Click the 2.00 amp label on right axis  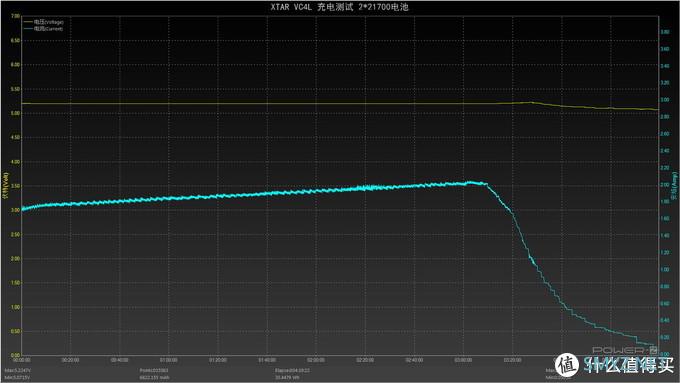[x=665, y=185]
